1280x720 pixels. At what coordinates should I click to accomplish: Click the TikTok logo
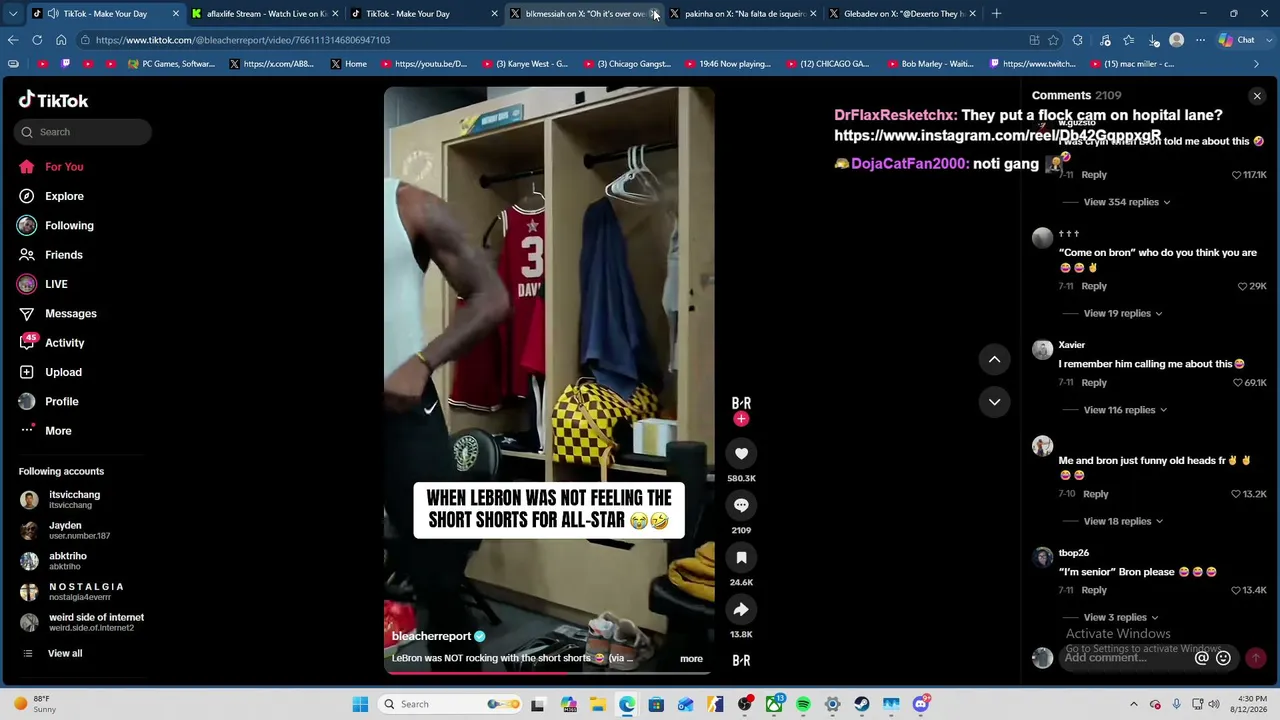coord(54,100)
